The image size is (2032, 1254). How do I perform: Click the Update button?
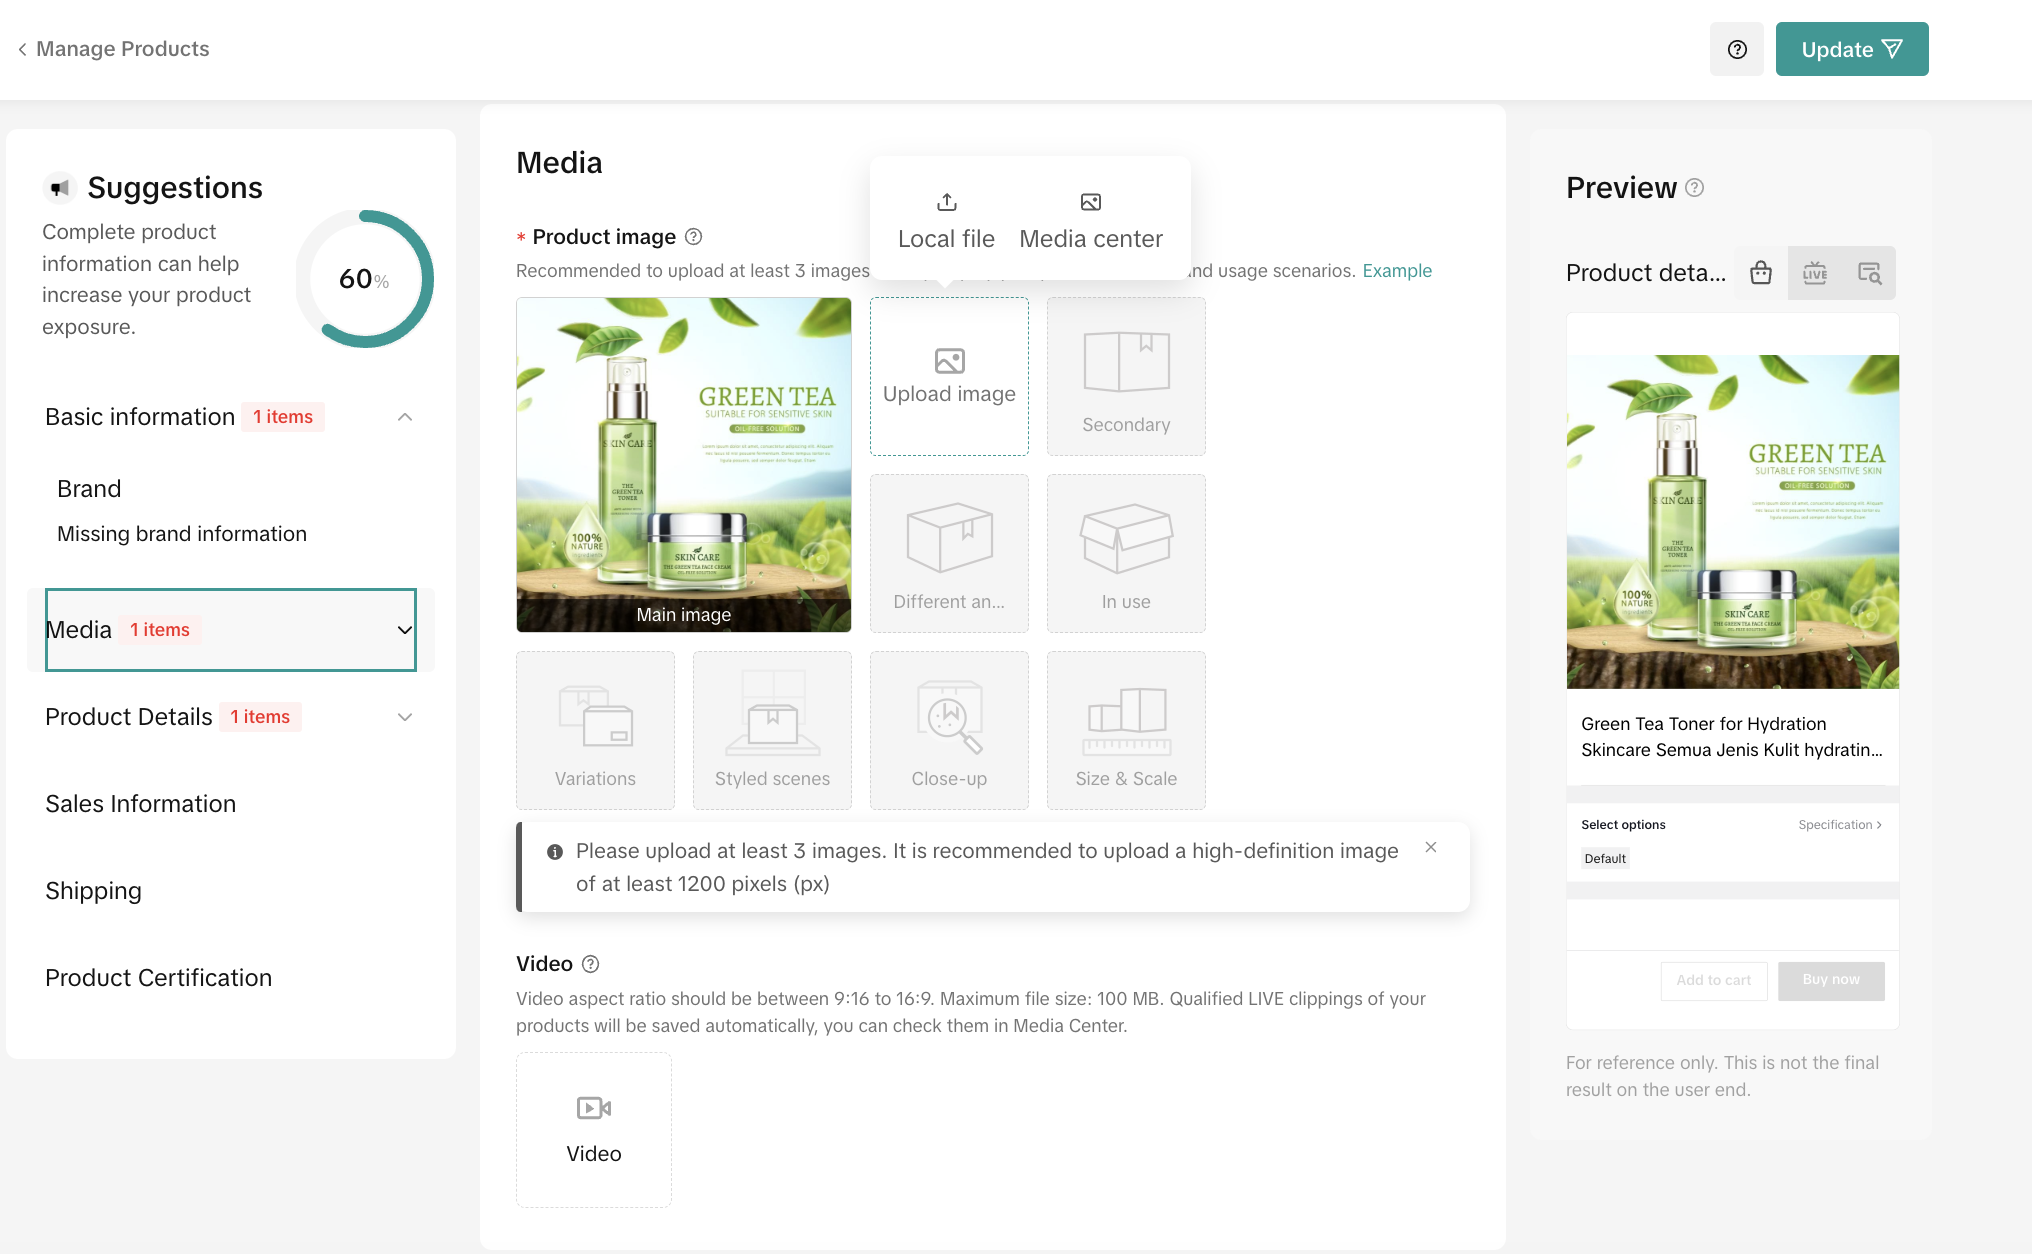point(1851,49)
